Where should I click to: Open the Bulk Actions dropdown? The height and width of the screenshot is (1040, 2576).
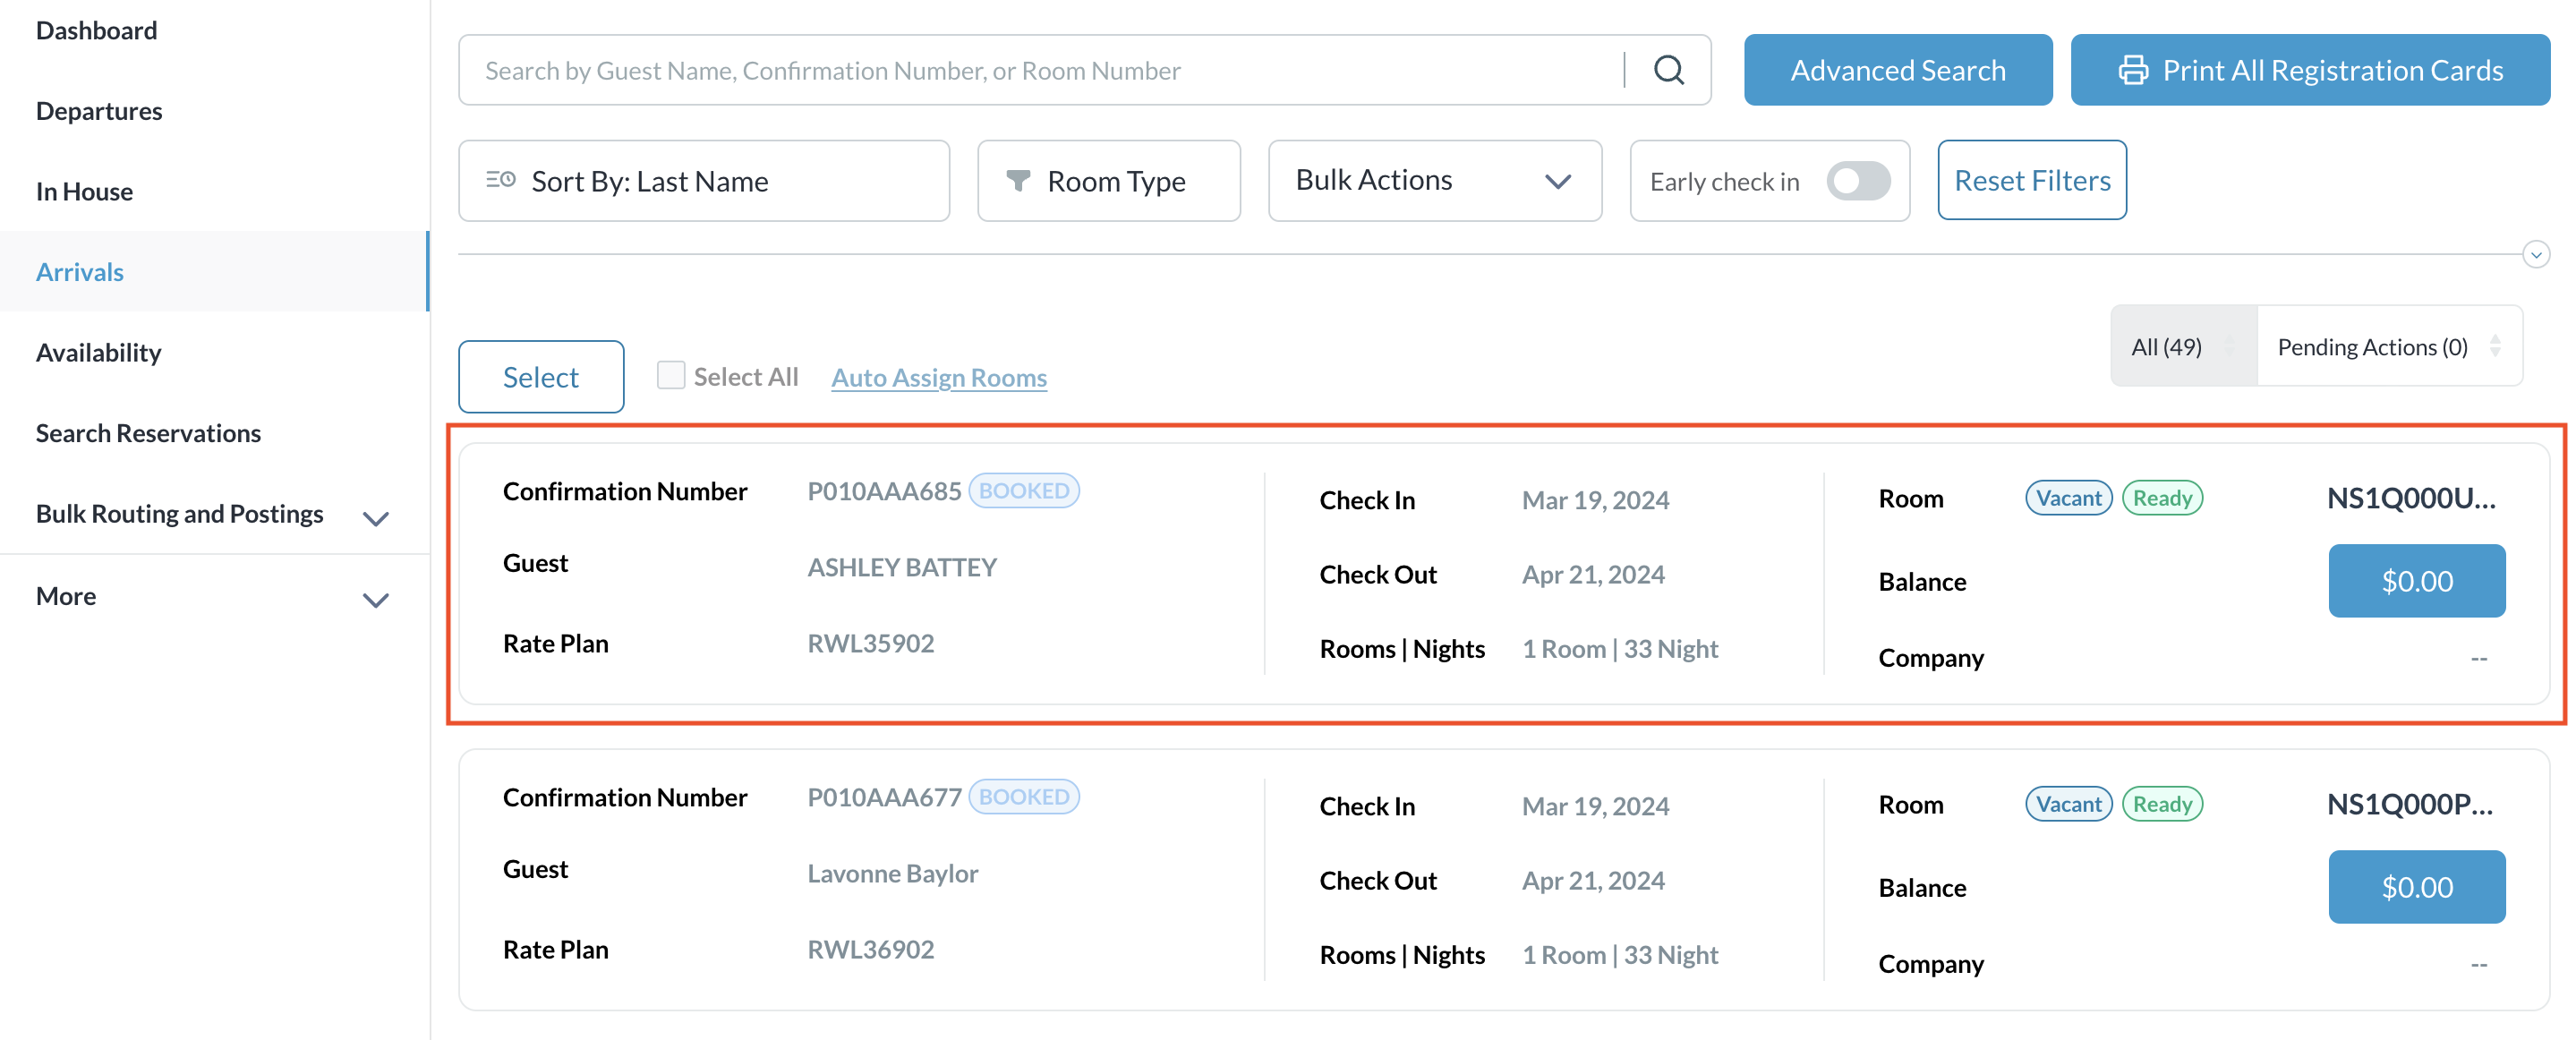click(1434, 180)
